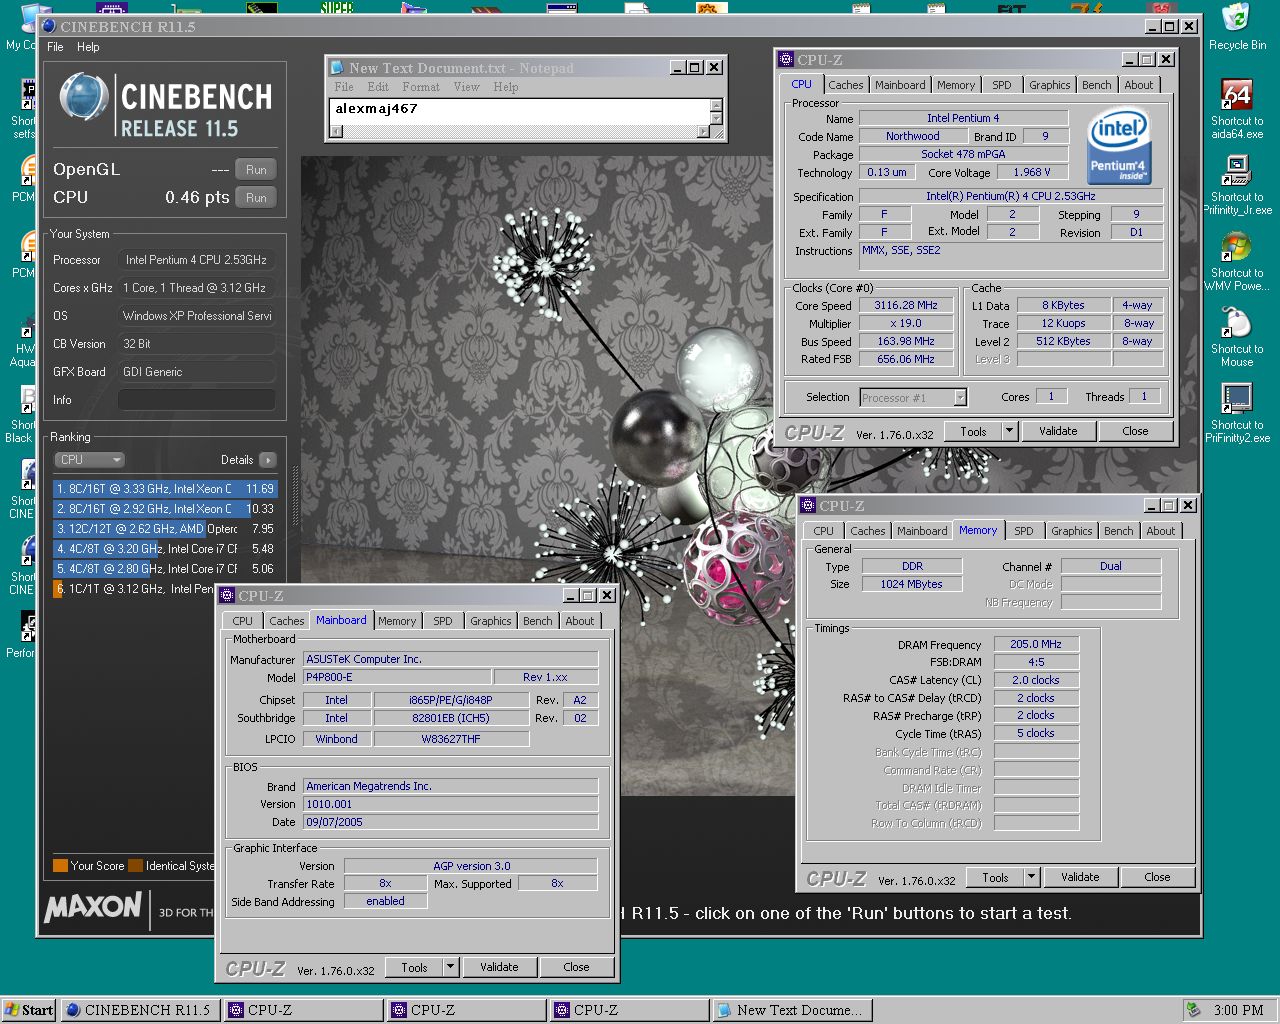Open the CPU ranking type dropdown
This screenshot has width=1280, height=1024.
(89, 460)
